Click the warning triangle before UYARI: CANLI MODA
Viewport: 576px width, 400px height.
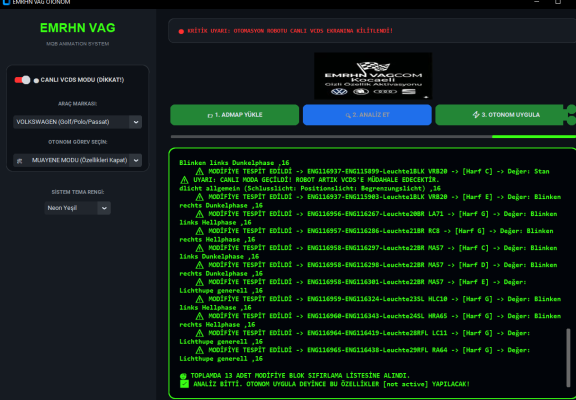[184, 180]
